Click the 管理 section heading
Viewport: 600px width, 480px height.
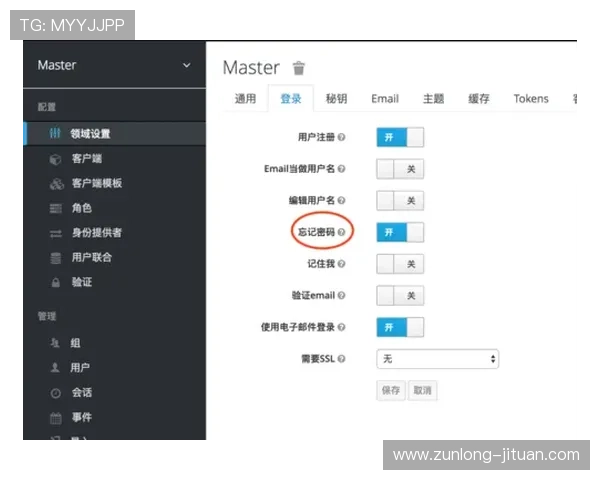click(47, 316)
